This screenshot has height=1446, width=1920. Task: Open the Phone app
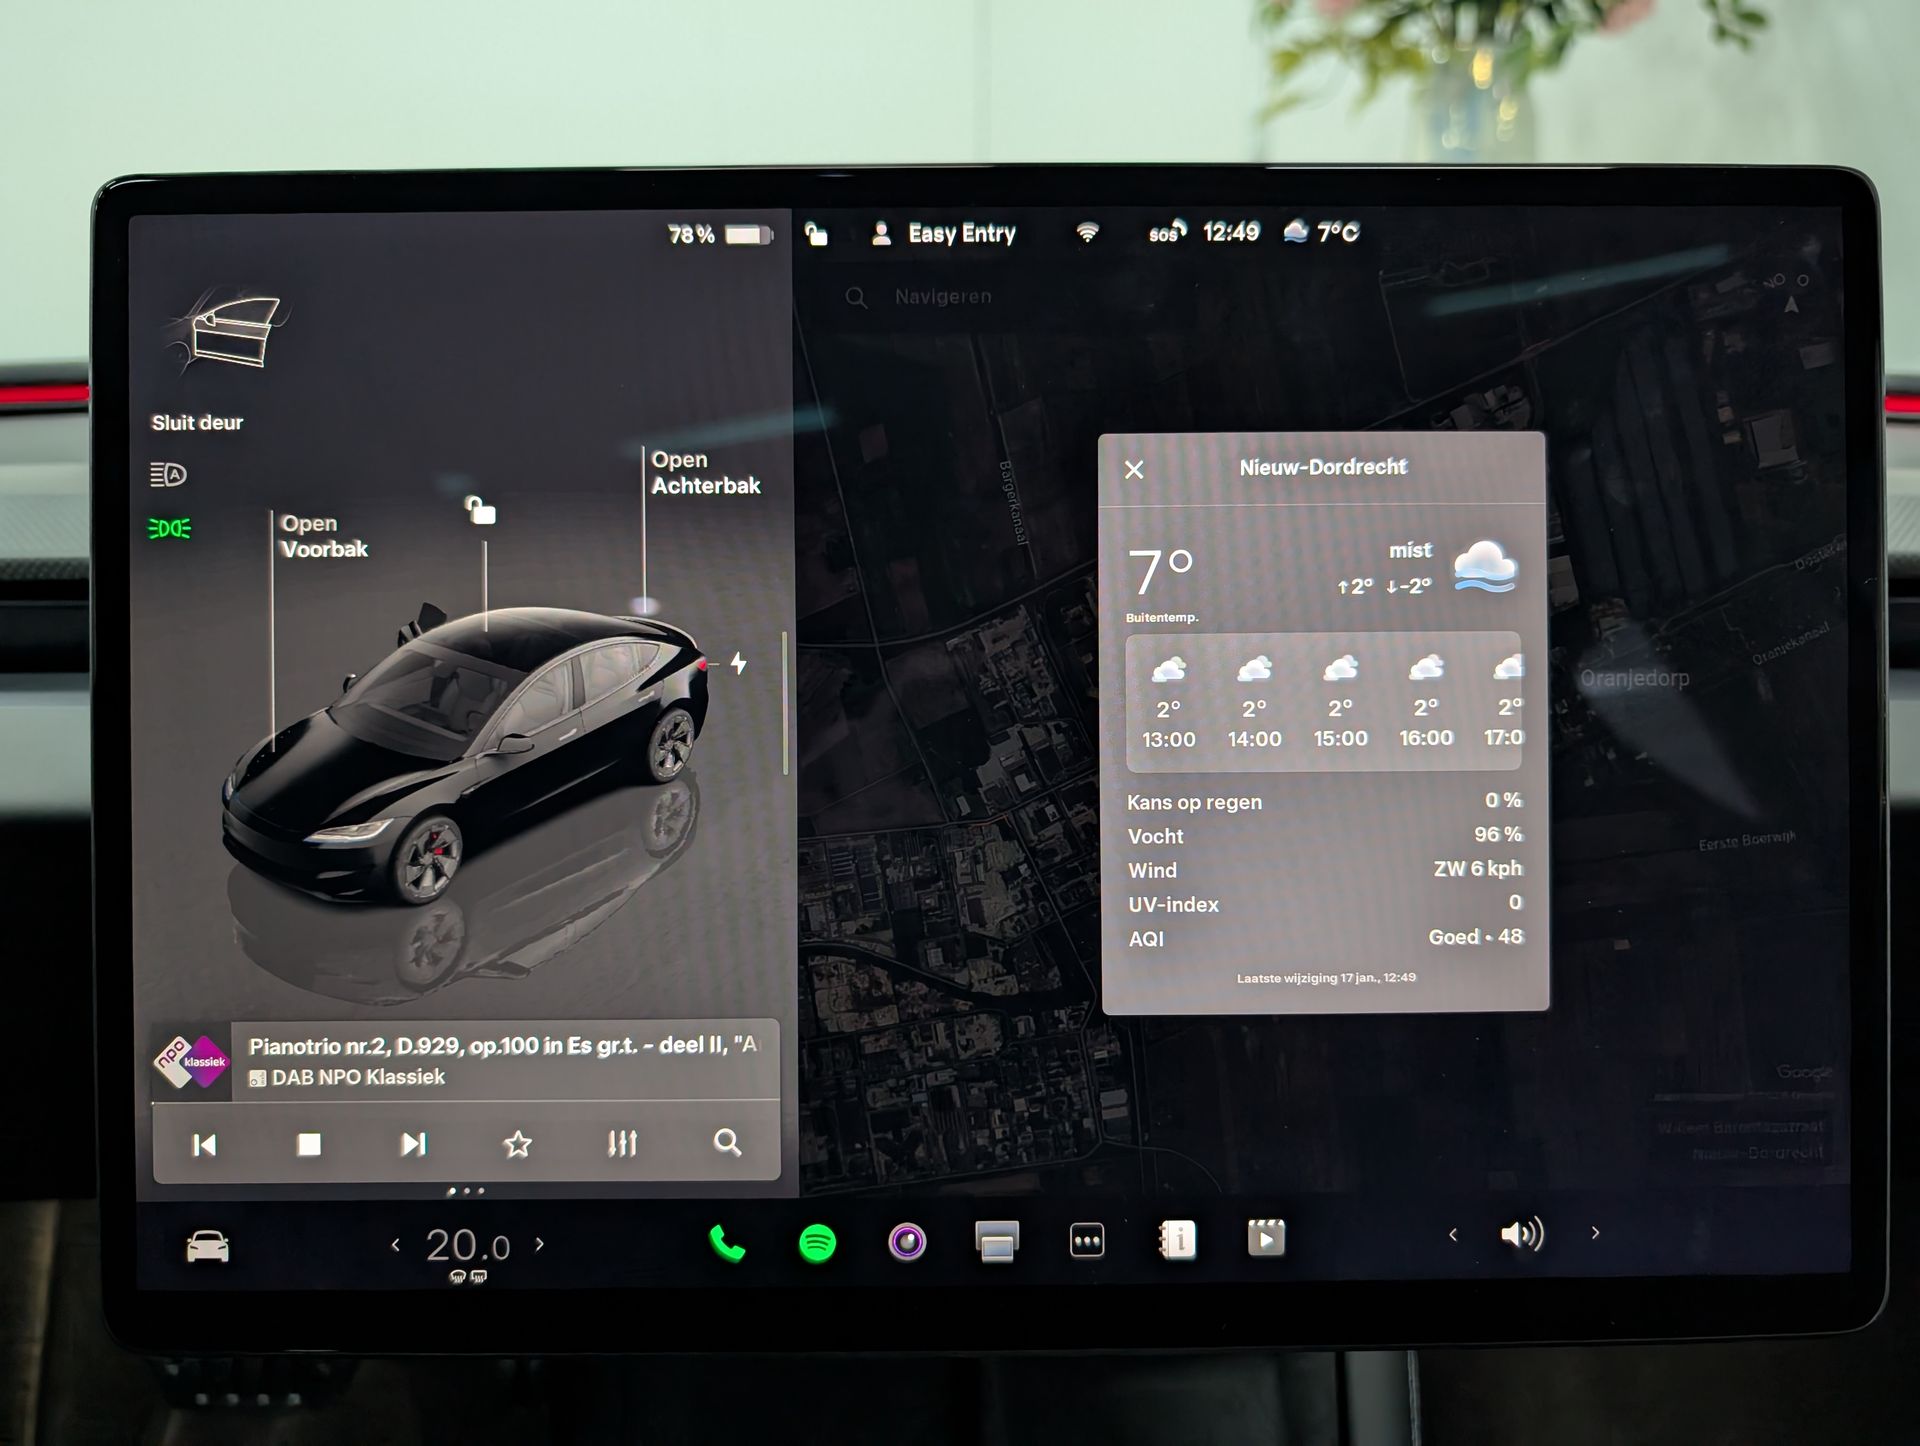click(727, 1243)
